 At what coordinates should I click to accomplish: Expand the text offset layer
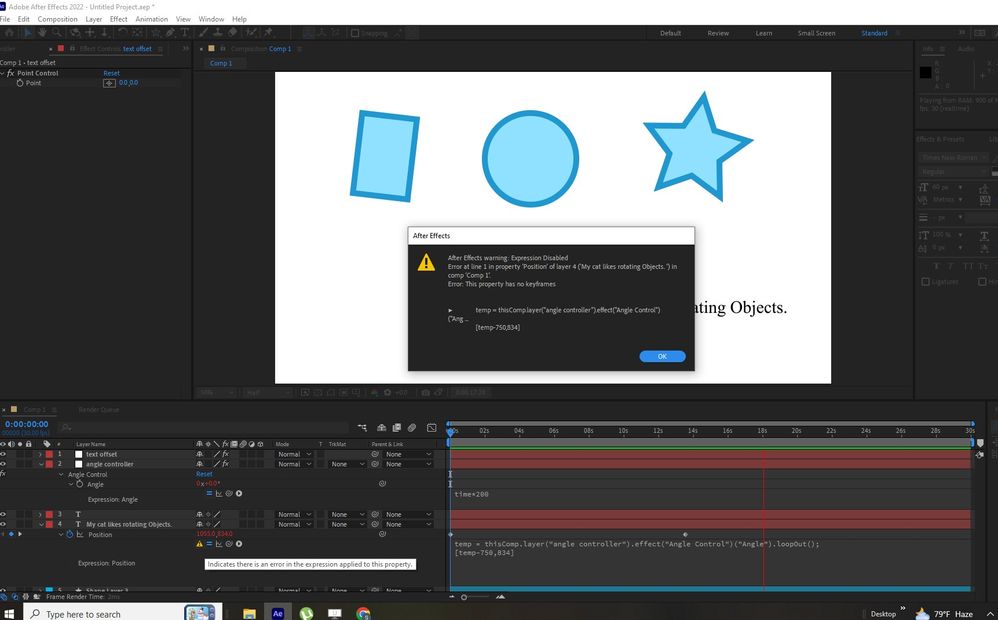pos(41,454)
